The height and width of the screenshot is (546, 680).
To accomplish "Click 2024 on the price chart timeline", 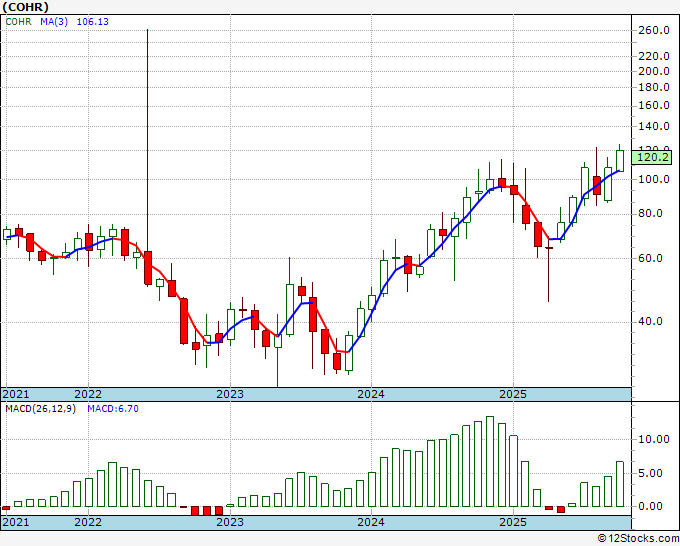I will point(371,394).
